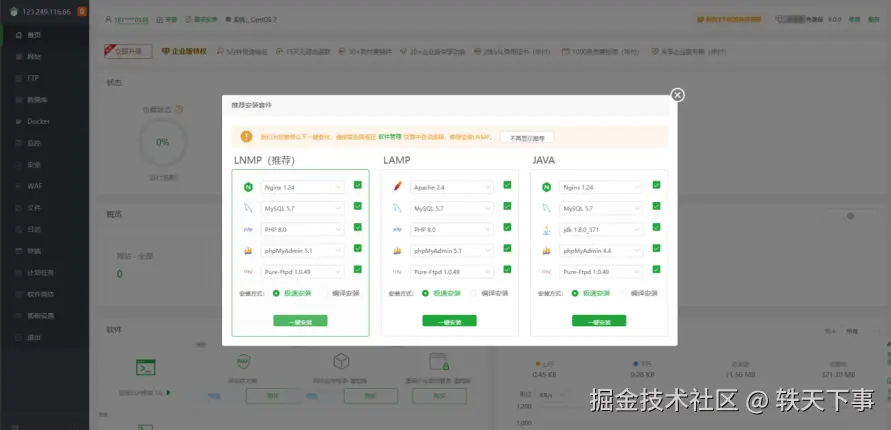Screen dimensions: 891x430
Task: Click the 网站 count value 0 in overview
Action: coord(119,274)
